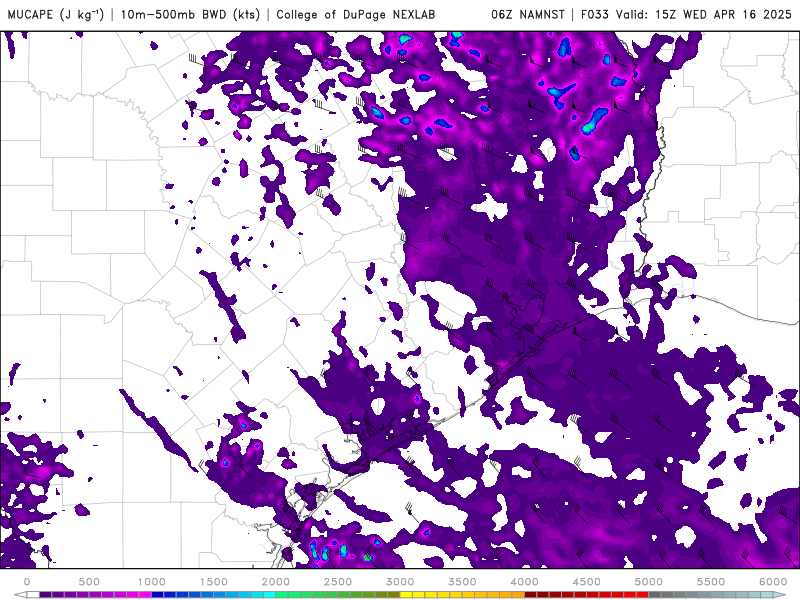Screen dimensions: 800x600
Task: Click the 1500 color scale label
Action: point(214,582)
